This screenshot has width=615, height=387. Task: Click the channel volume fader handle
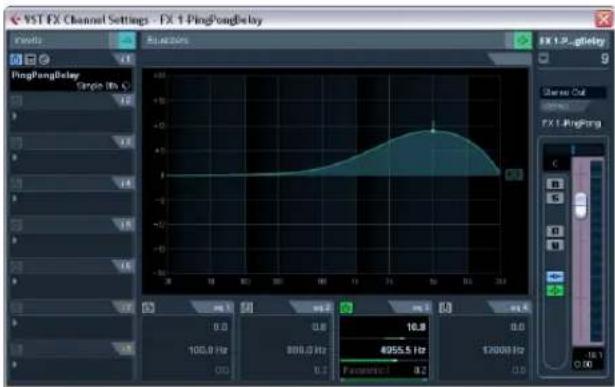[x=580, y=205]
